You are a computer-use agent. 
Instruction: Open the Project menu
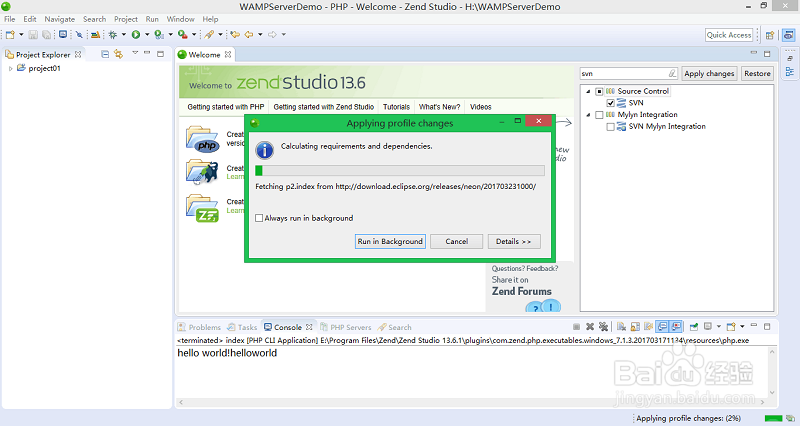click(126, 19)
